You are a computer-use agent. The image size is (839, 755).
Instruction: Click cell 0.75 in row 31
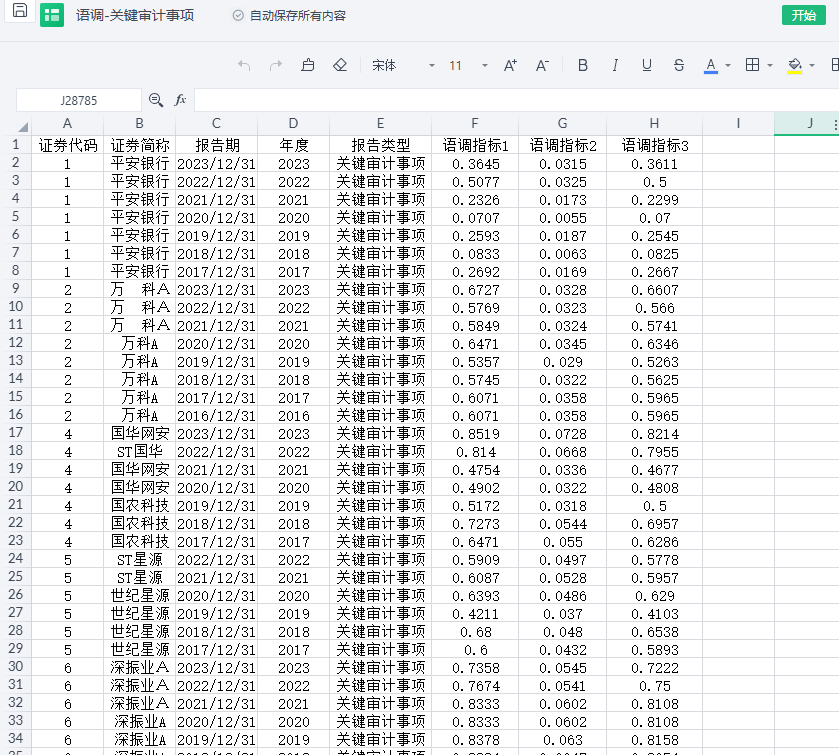coord(654,685)
